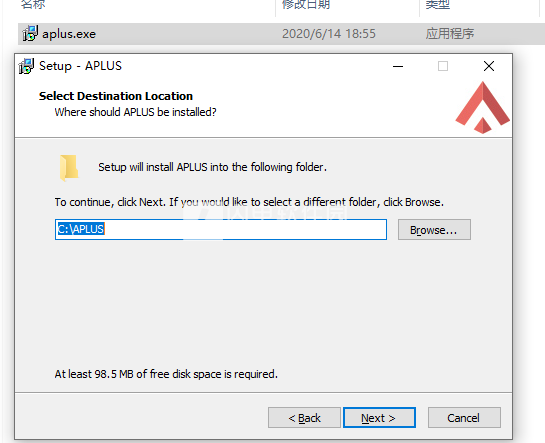
Task: Click the red APLUS logo
Action: point(482,107)
